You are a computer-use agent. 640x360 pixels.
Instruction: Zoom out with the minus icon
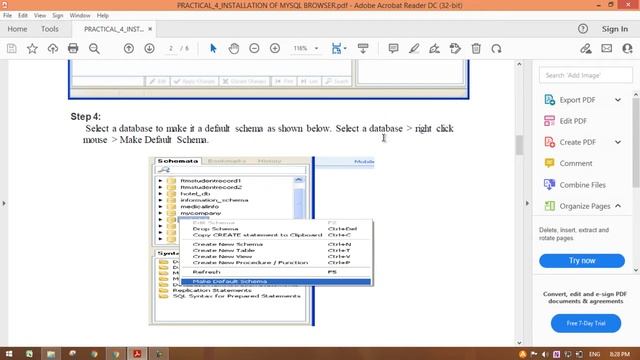254,49
